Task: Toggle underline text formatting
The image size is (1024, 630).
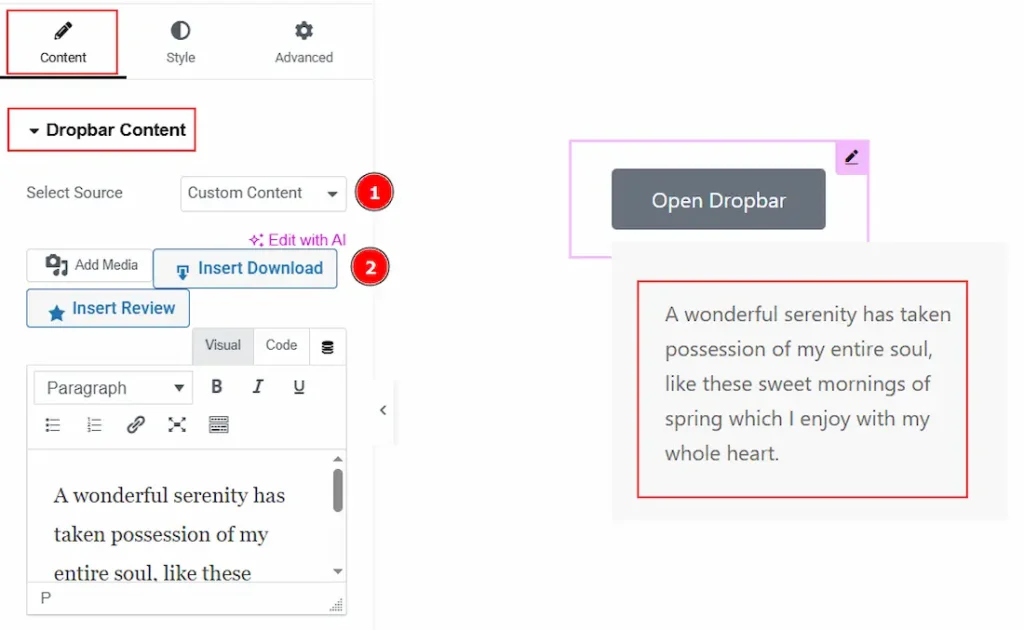Action: 297,386
